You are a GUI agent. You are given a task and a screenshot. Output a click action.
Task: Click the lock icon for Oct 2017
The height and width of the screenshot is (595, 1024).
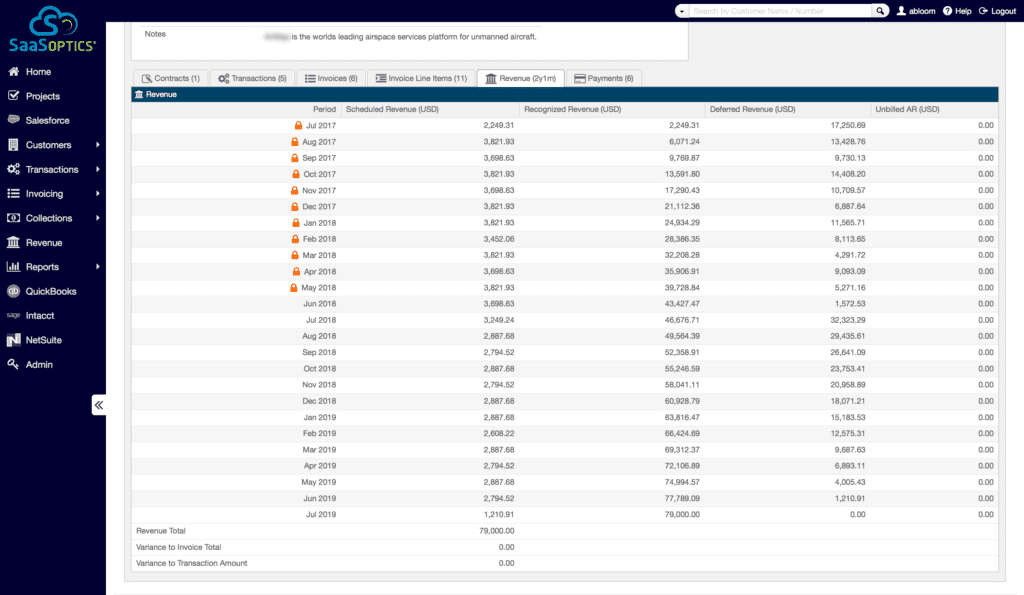point(296,174)
